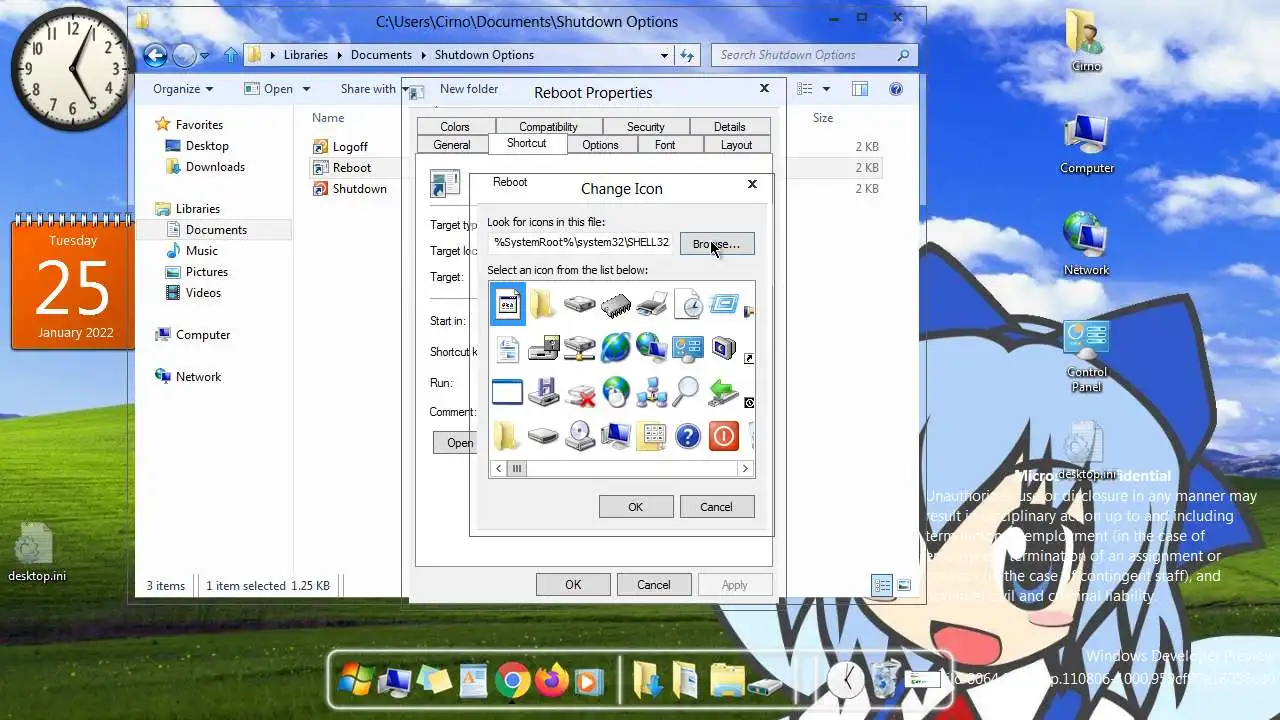Select Videos in Libraries tree
Viewport: 1280px width, 720px height.
pos(203,293)
